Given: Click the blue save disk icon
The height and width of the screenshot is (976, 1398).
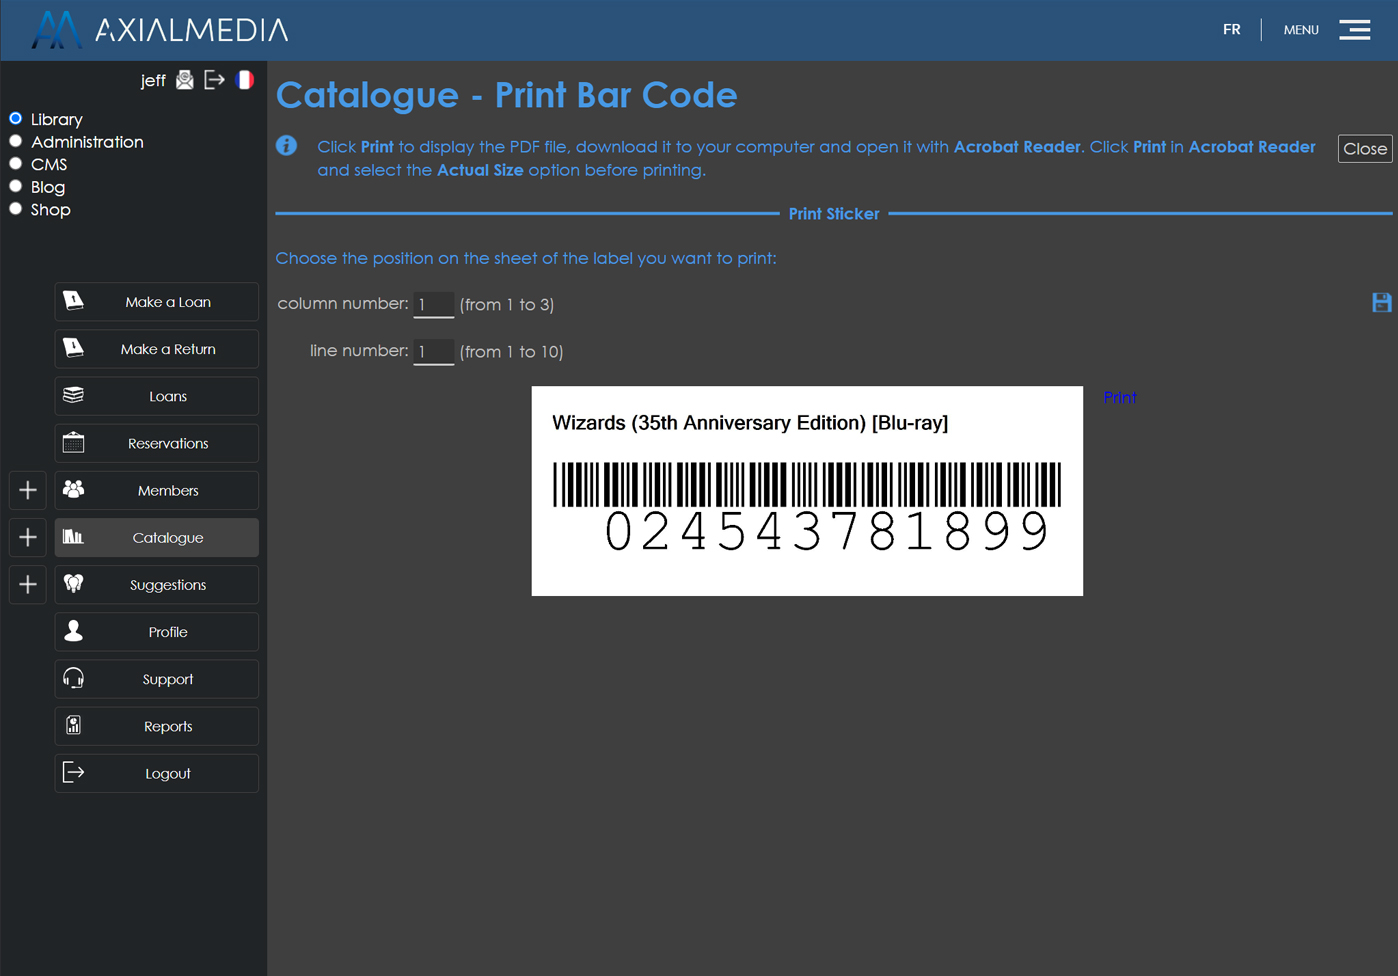Looking at the screenshot, I should 1381,303.
